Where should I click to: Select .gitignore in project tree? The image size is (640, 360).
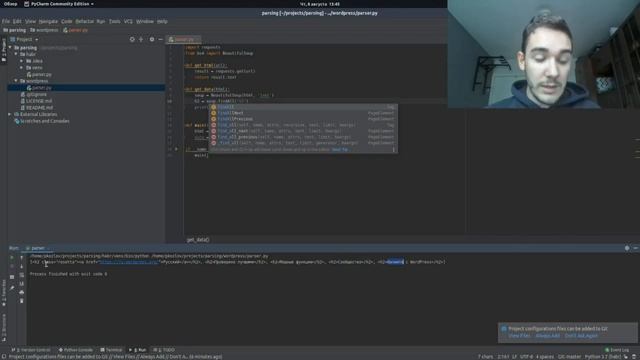click(33, 94)
